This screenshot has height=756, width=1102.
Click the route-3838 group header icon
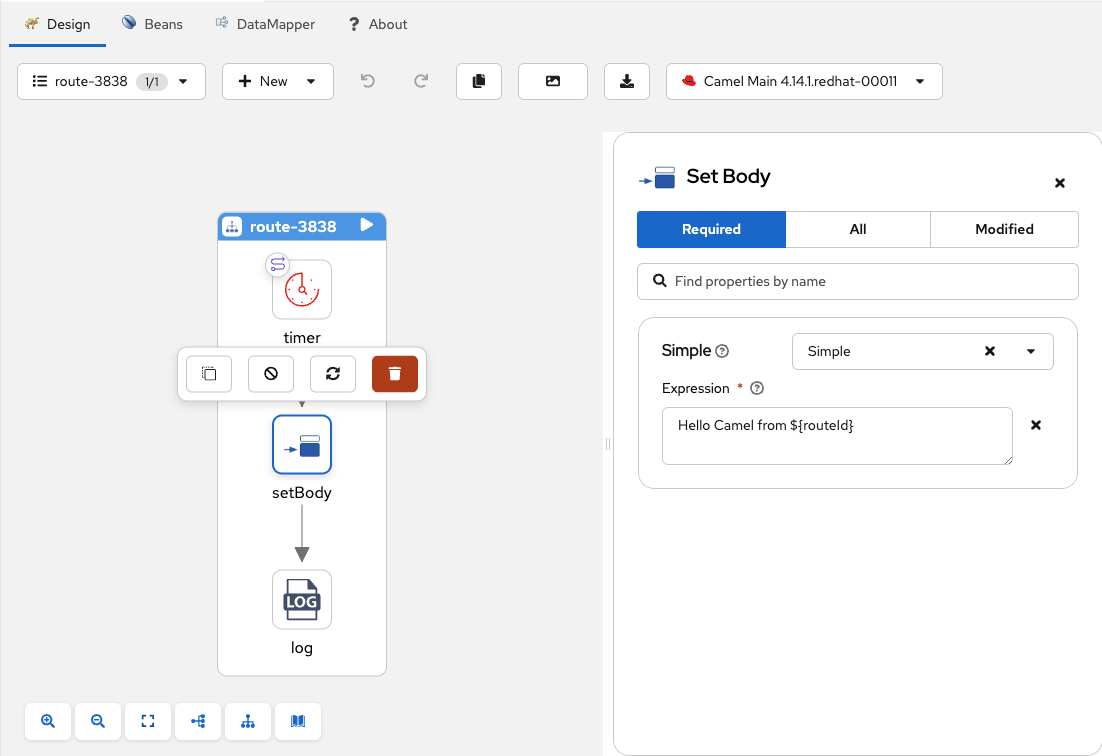[x=232, y=227]
